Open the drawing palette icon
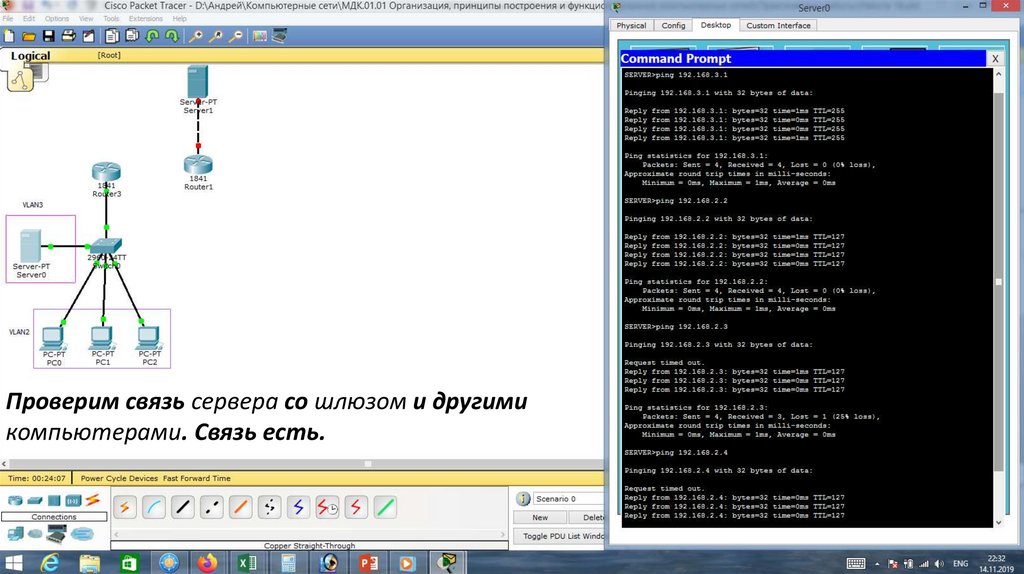This screenshot has height=574, width=1024. click(x=260, y=36)
